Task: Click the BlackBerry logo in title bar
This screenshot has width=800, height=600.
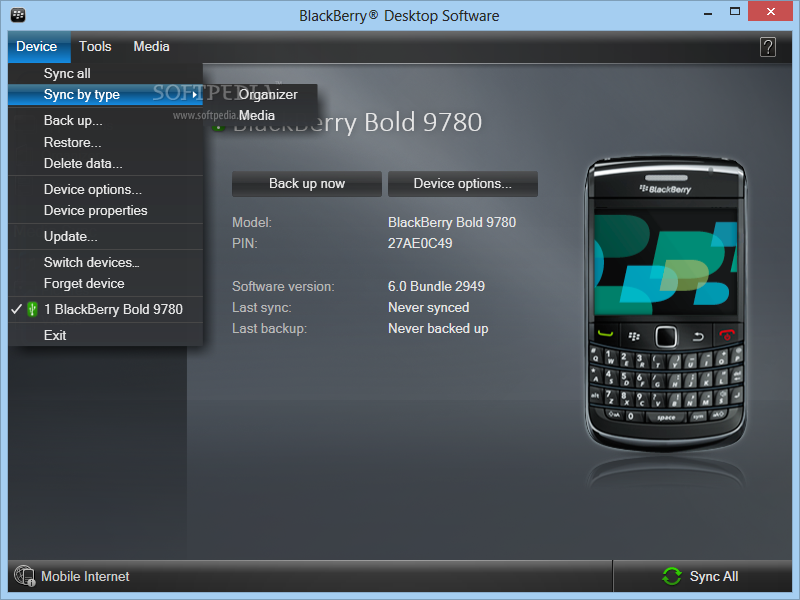Action: (18, 15)
